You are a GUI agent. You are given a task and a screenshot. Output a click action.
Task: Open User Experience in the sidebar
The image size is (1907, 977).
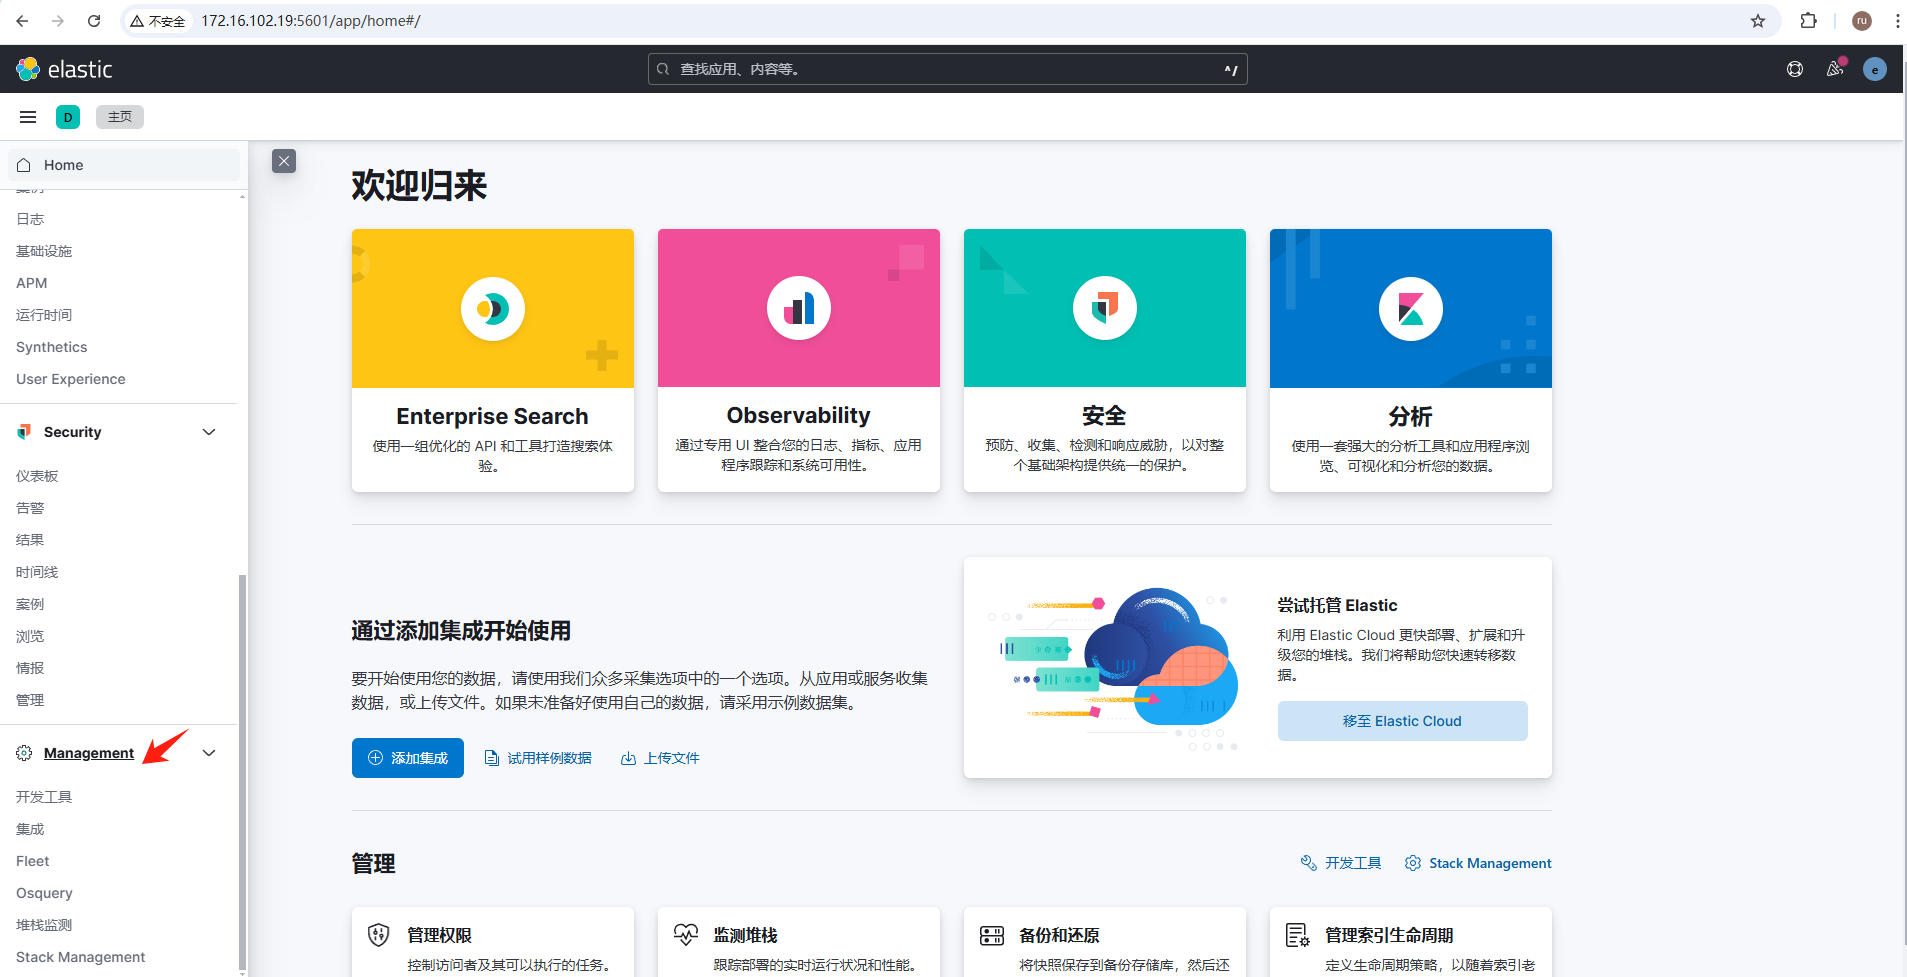pyautogui.click(x=71, y=379)
